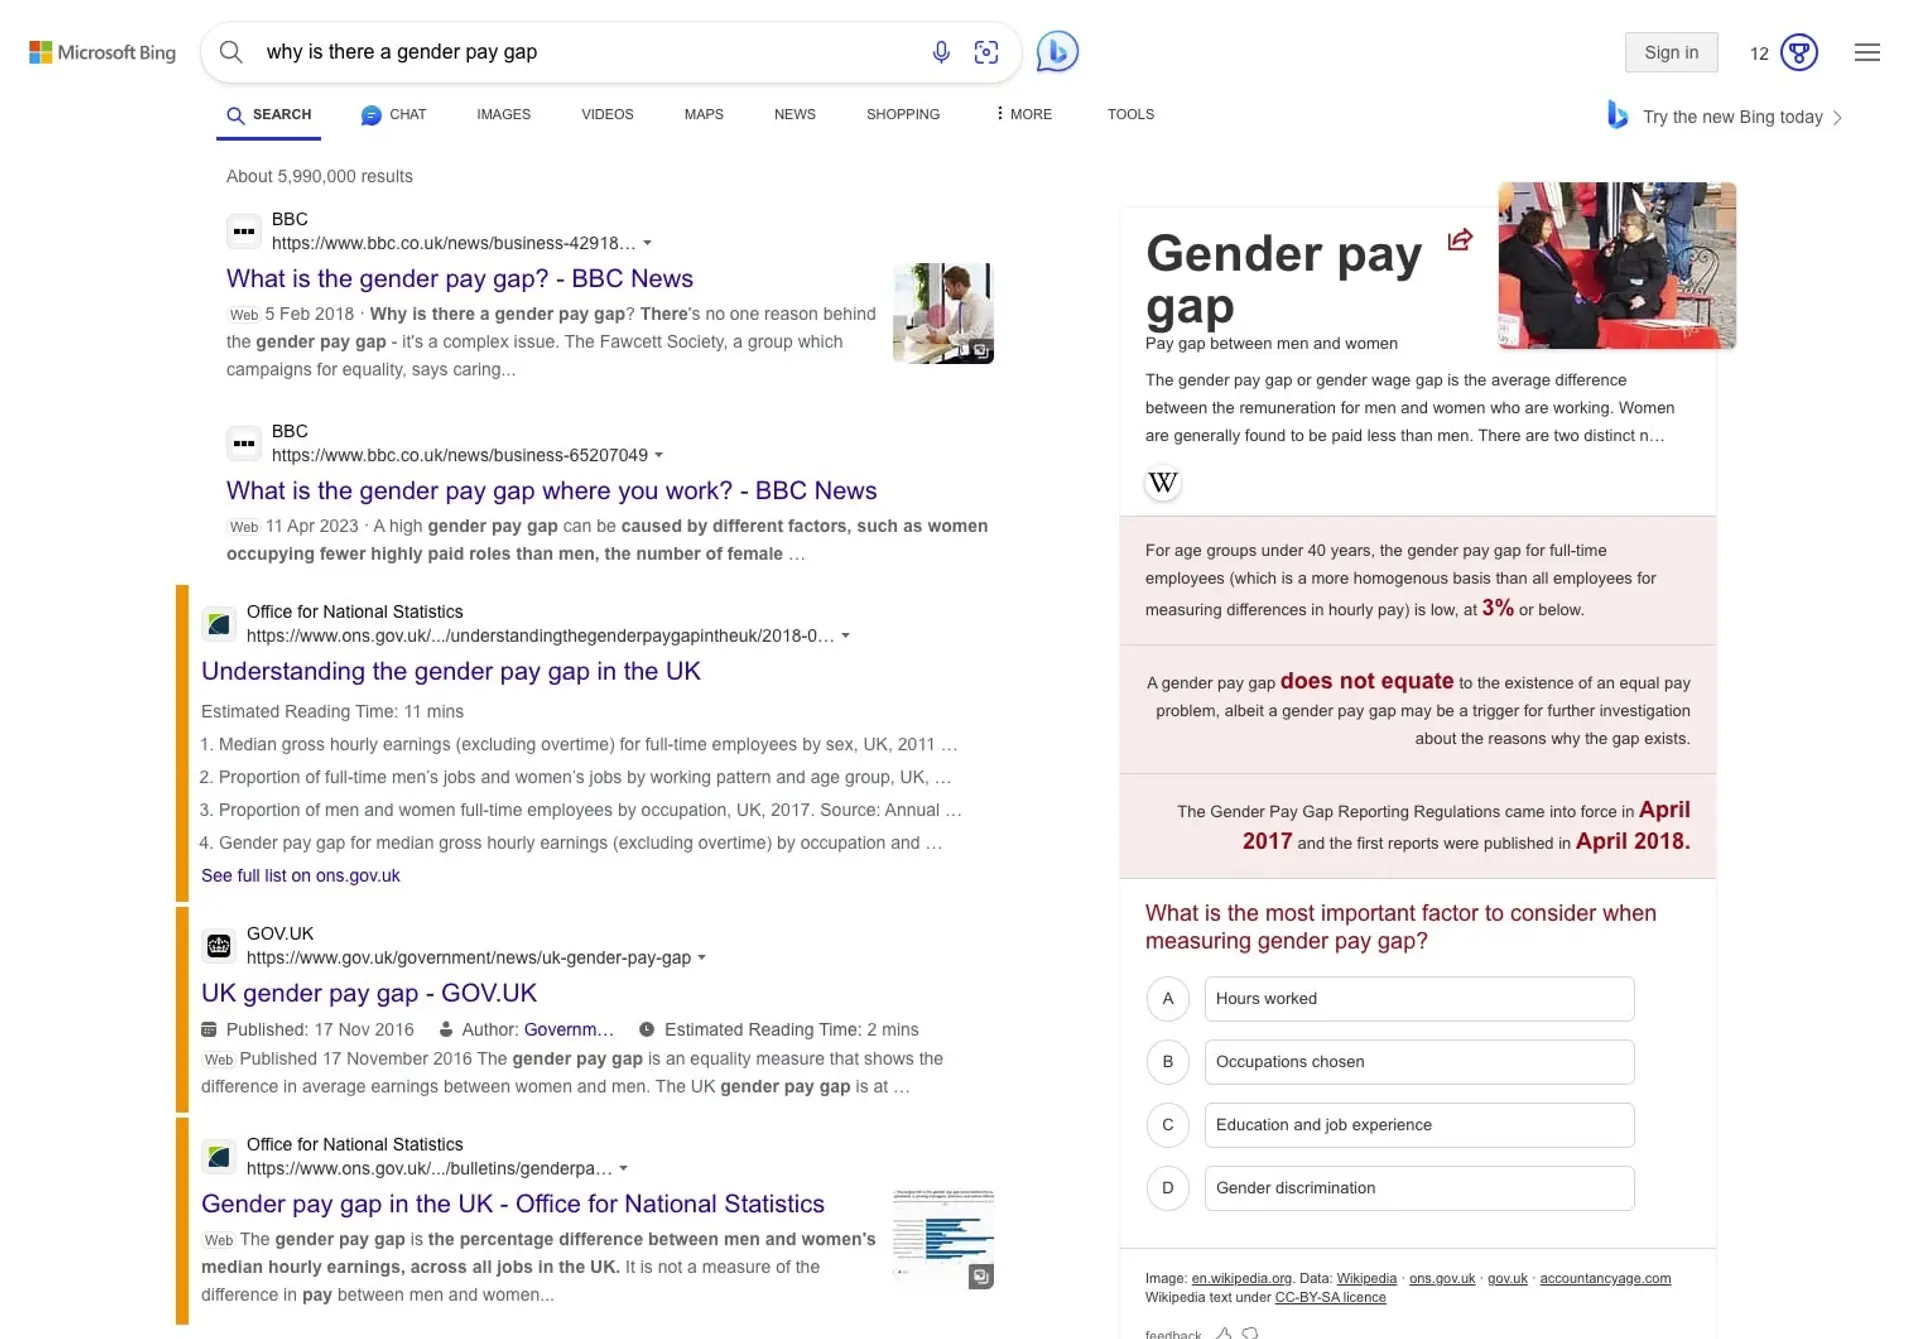This screenshot has width=1920, height=1339.
Task: Choose Education and job experience option
Action: [x=1419, y=1124]
